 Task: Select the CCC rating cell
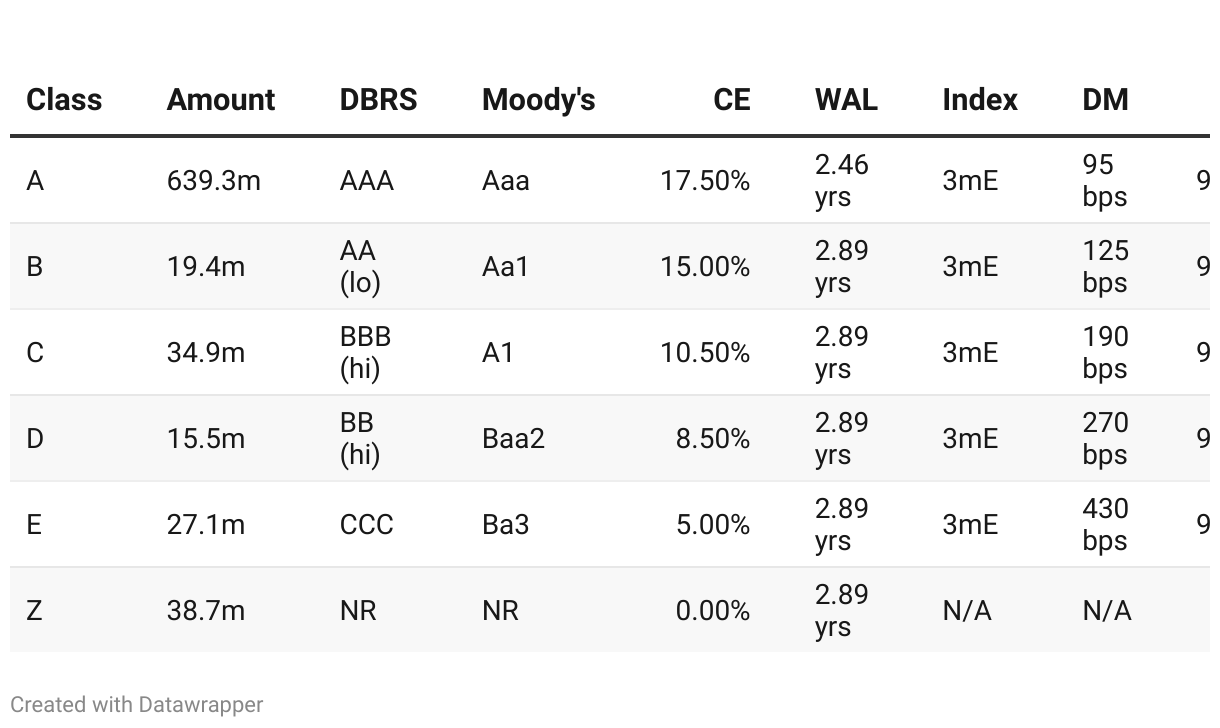coord(367,525)
